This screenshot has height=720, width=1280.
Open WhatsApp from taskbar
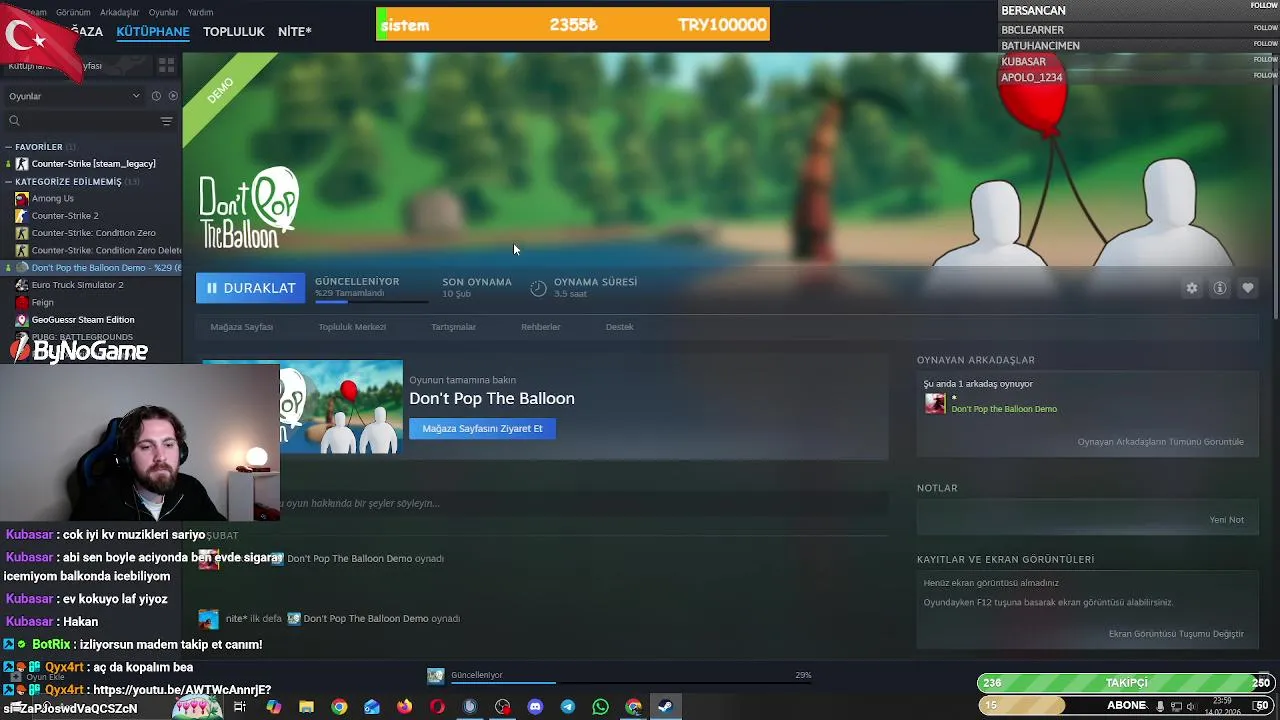(600, 707)
